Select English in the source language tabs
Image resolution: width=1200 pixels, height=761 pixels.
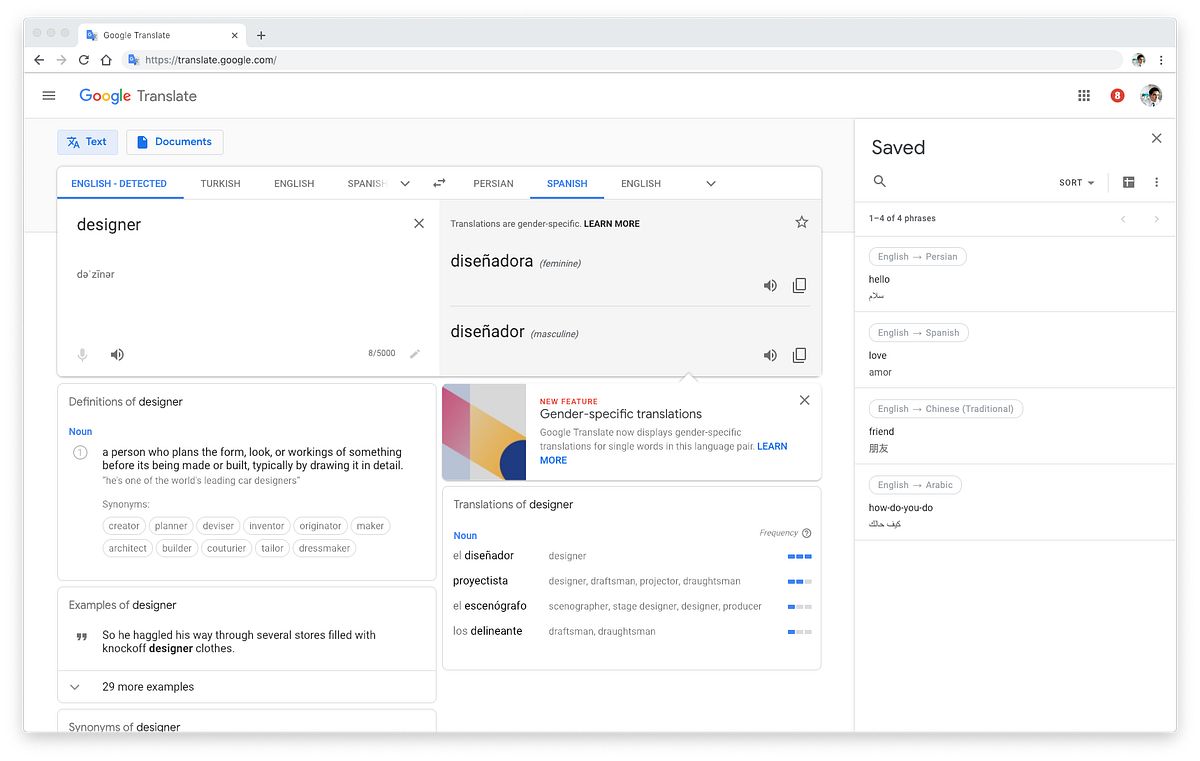[294, 184]
